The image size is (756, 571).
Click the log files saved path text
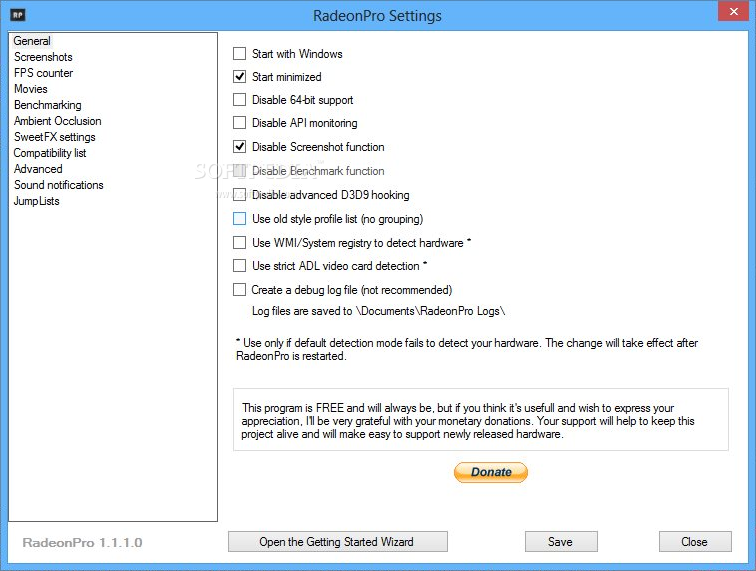click(378, 311)
